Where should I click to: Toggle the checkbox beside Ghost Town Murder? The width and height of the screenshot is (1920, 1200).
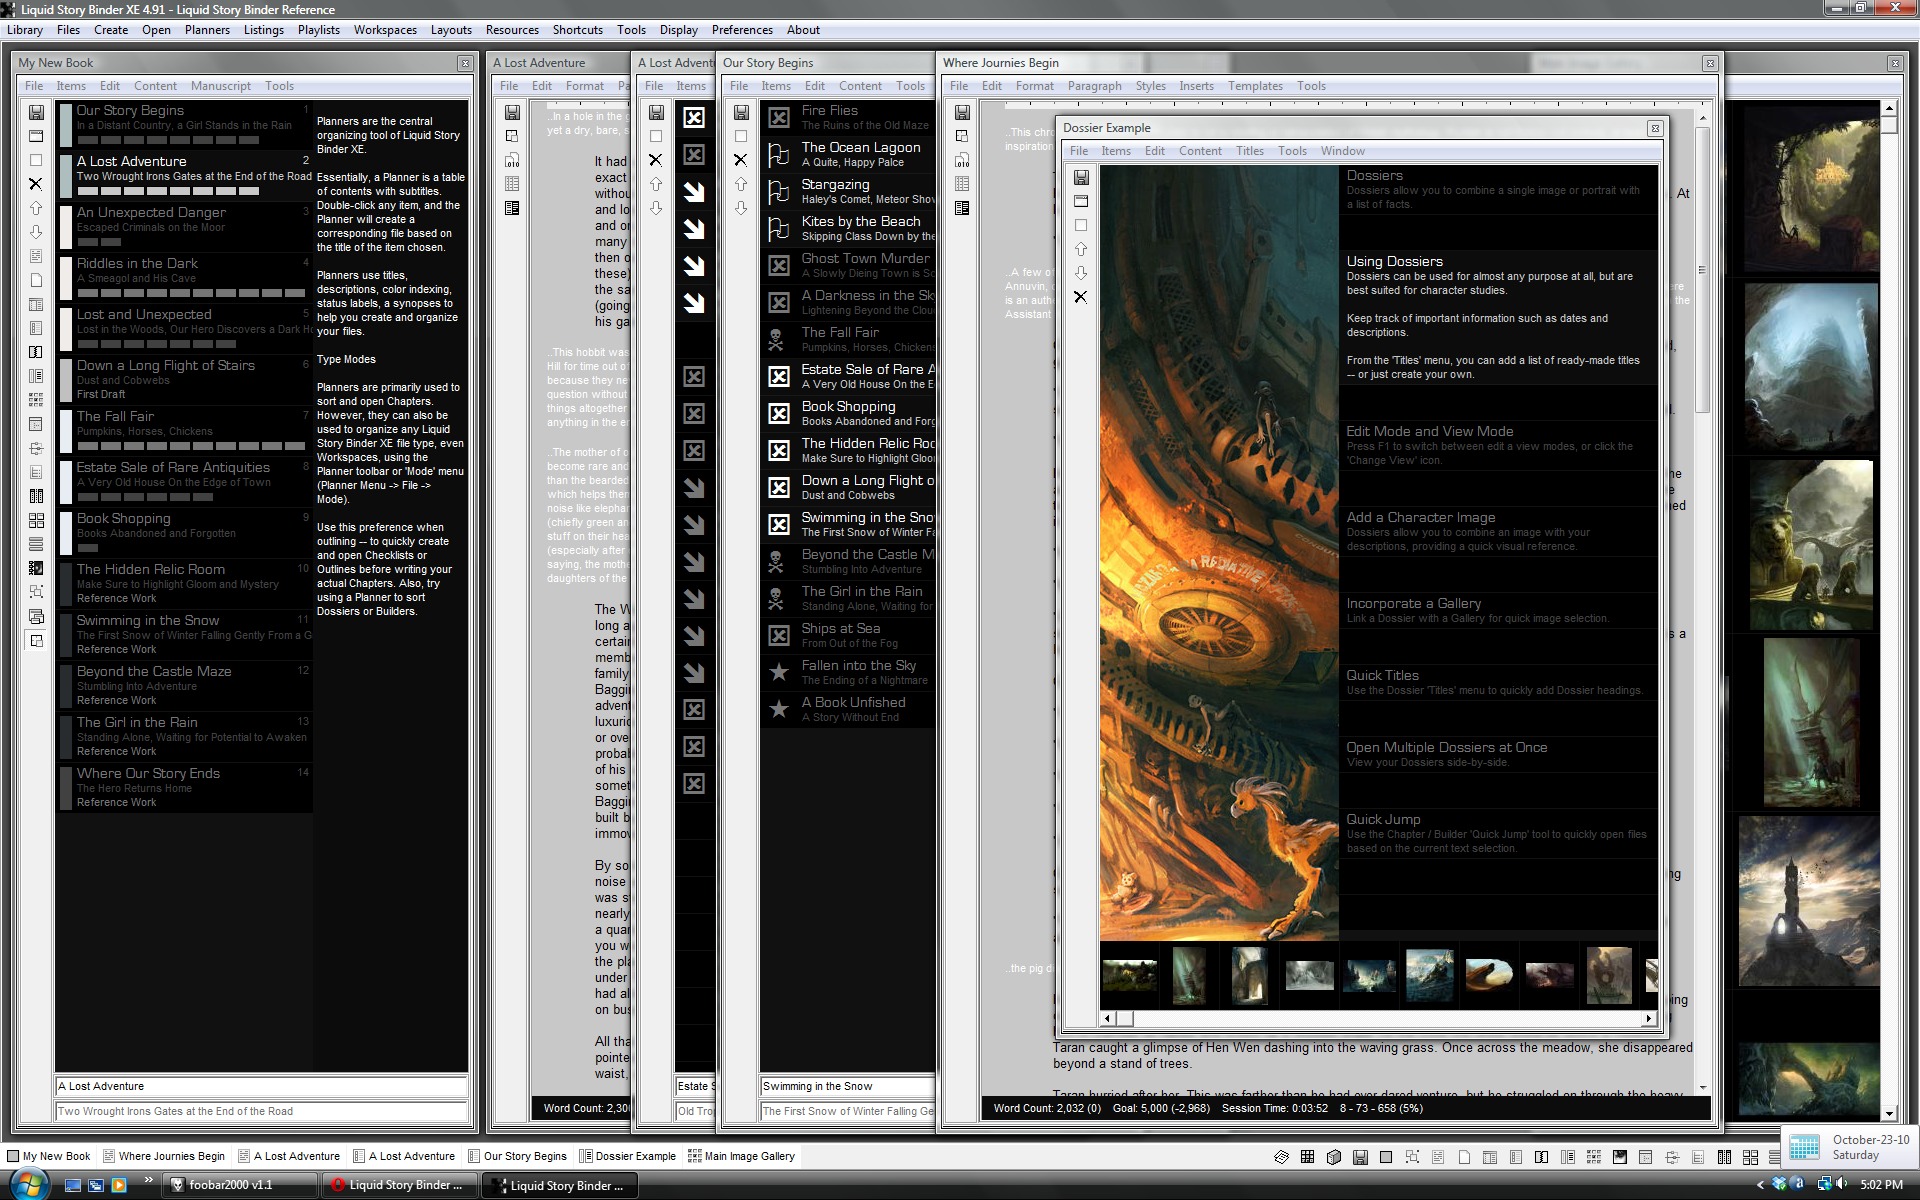[x=779, y=265]
